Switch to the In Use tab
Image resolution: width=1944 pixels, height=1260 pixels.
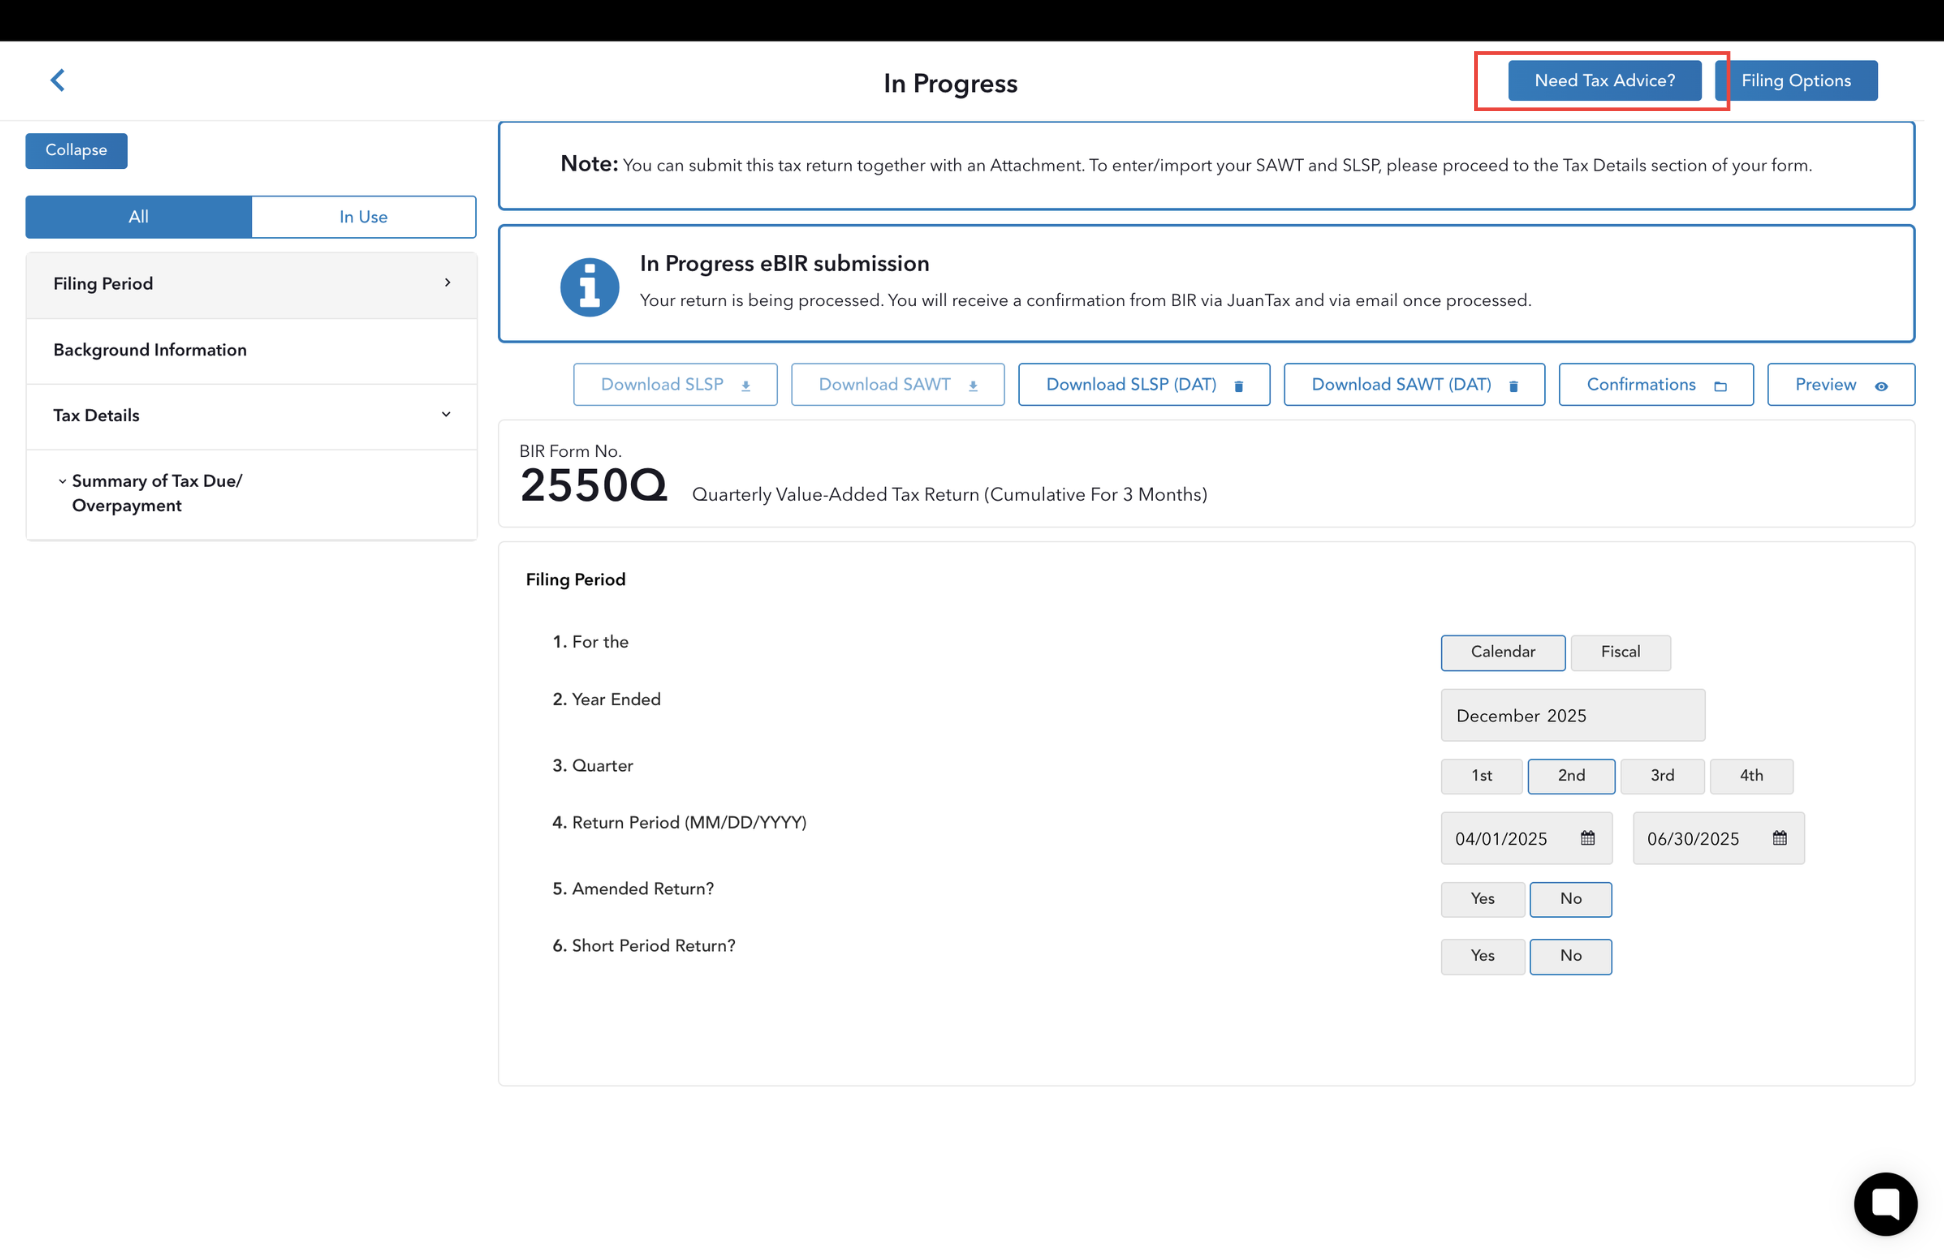click(363, 217)
